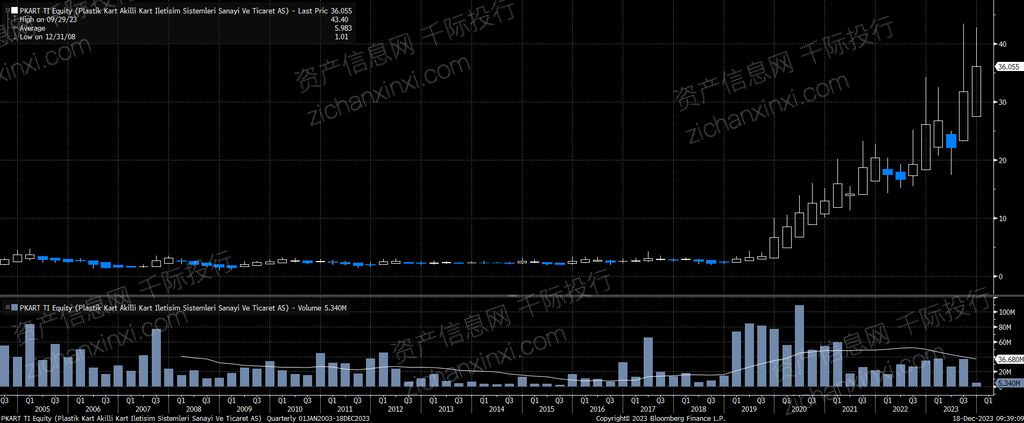The image size is (1024, 423).
Task: Click the blue Q2 2023 down candlestick
Action: tap(951, 140)
